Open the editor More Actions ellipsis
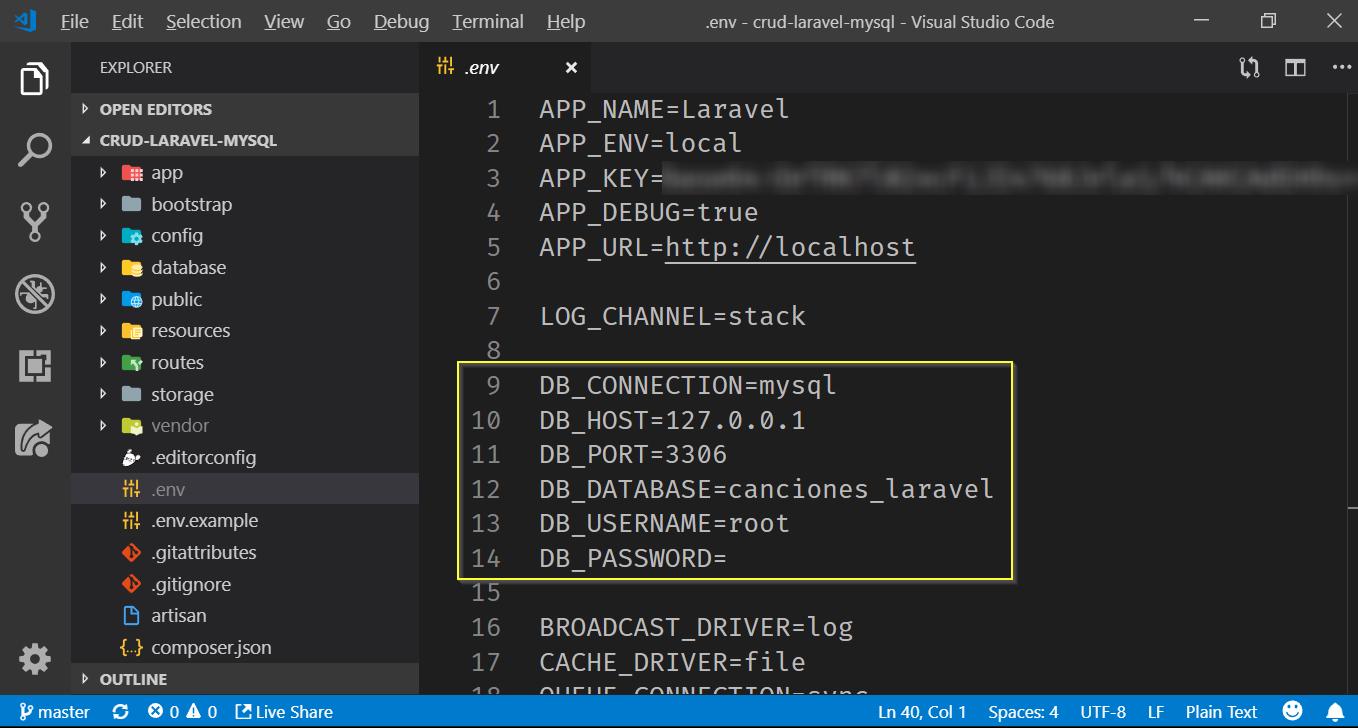1358x728 pixels. pyautogui.click(x=1341, y=68)
